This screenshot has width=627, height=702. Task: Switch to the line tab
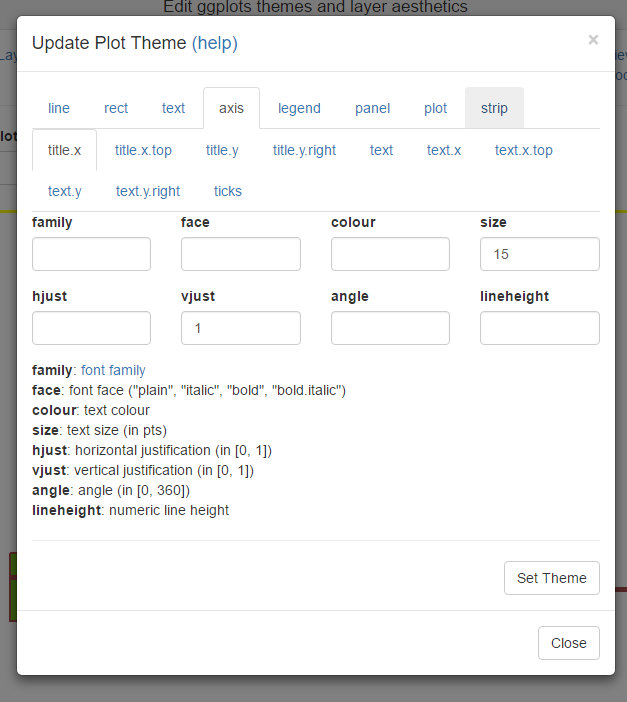click(59, 108)
